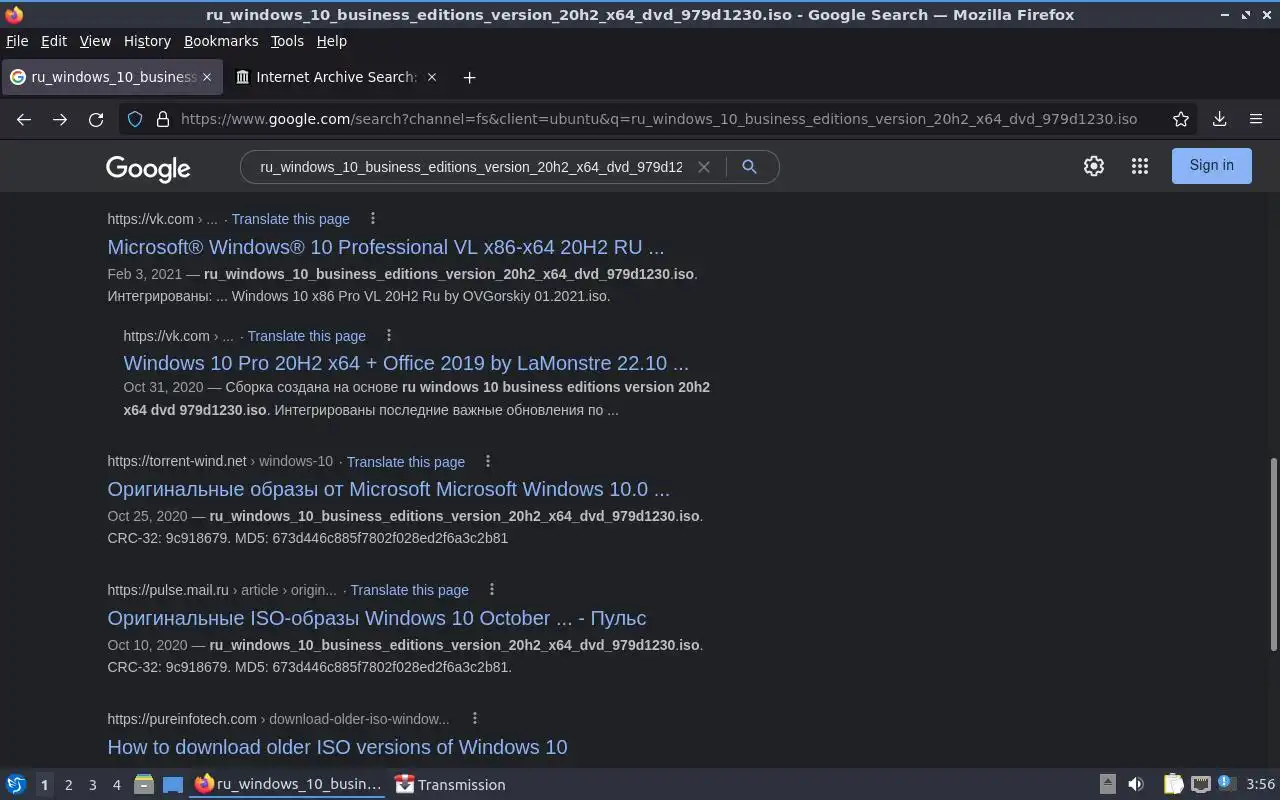Open the notification tray icon with badge
Image resolution: width=1280 pixels, height=800 pixels.
(x=1226, y=784)
